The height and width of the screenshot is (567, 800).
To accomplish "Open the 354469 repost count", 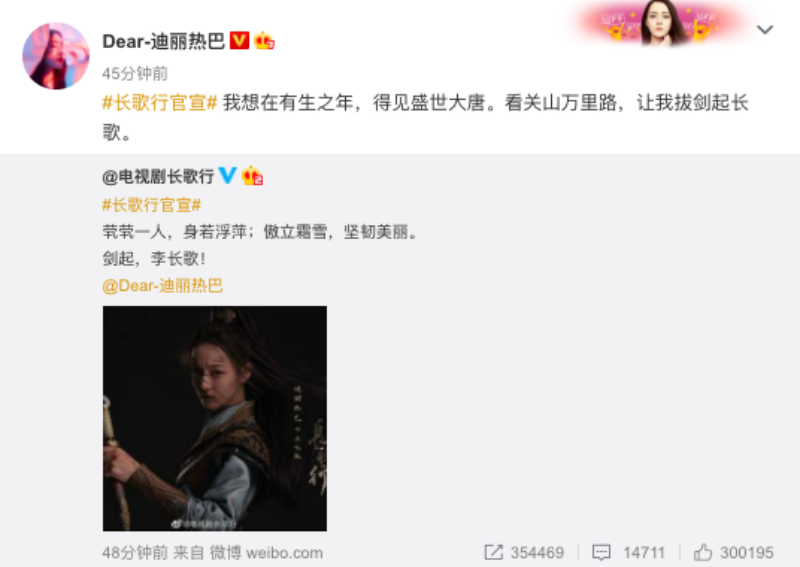I will click(x=537, y=552).
